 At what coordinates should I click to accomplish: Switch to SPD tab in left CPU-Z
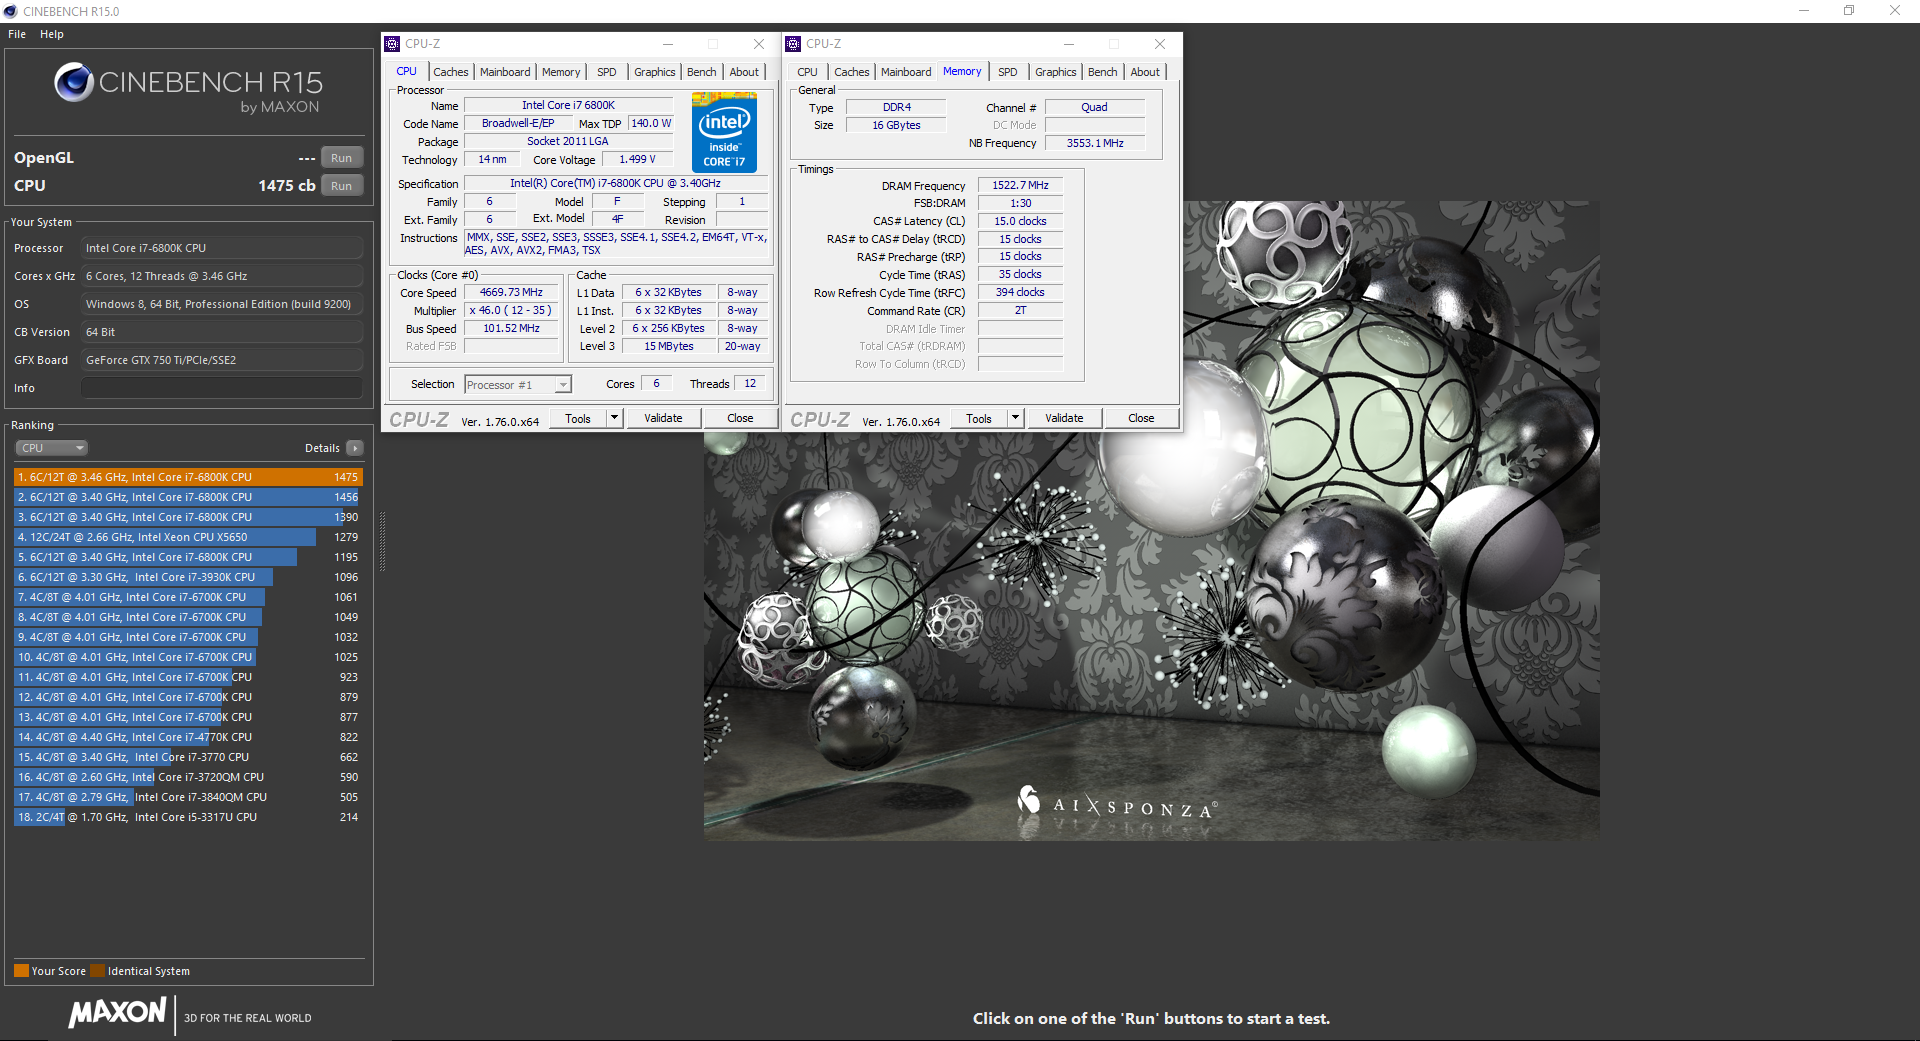(x=607, y=72)
